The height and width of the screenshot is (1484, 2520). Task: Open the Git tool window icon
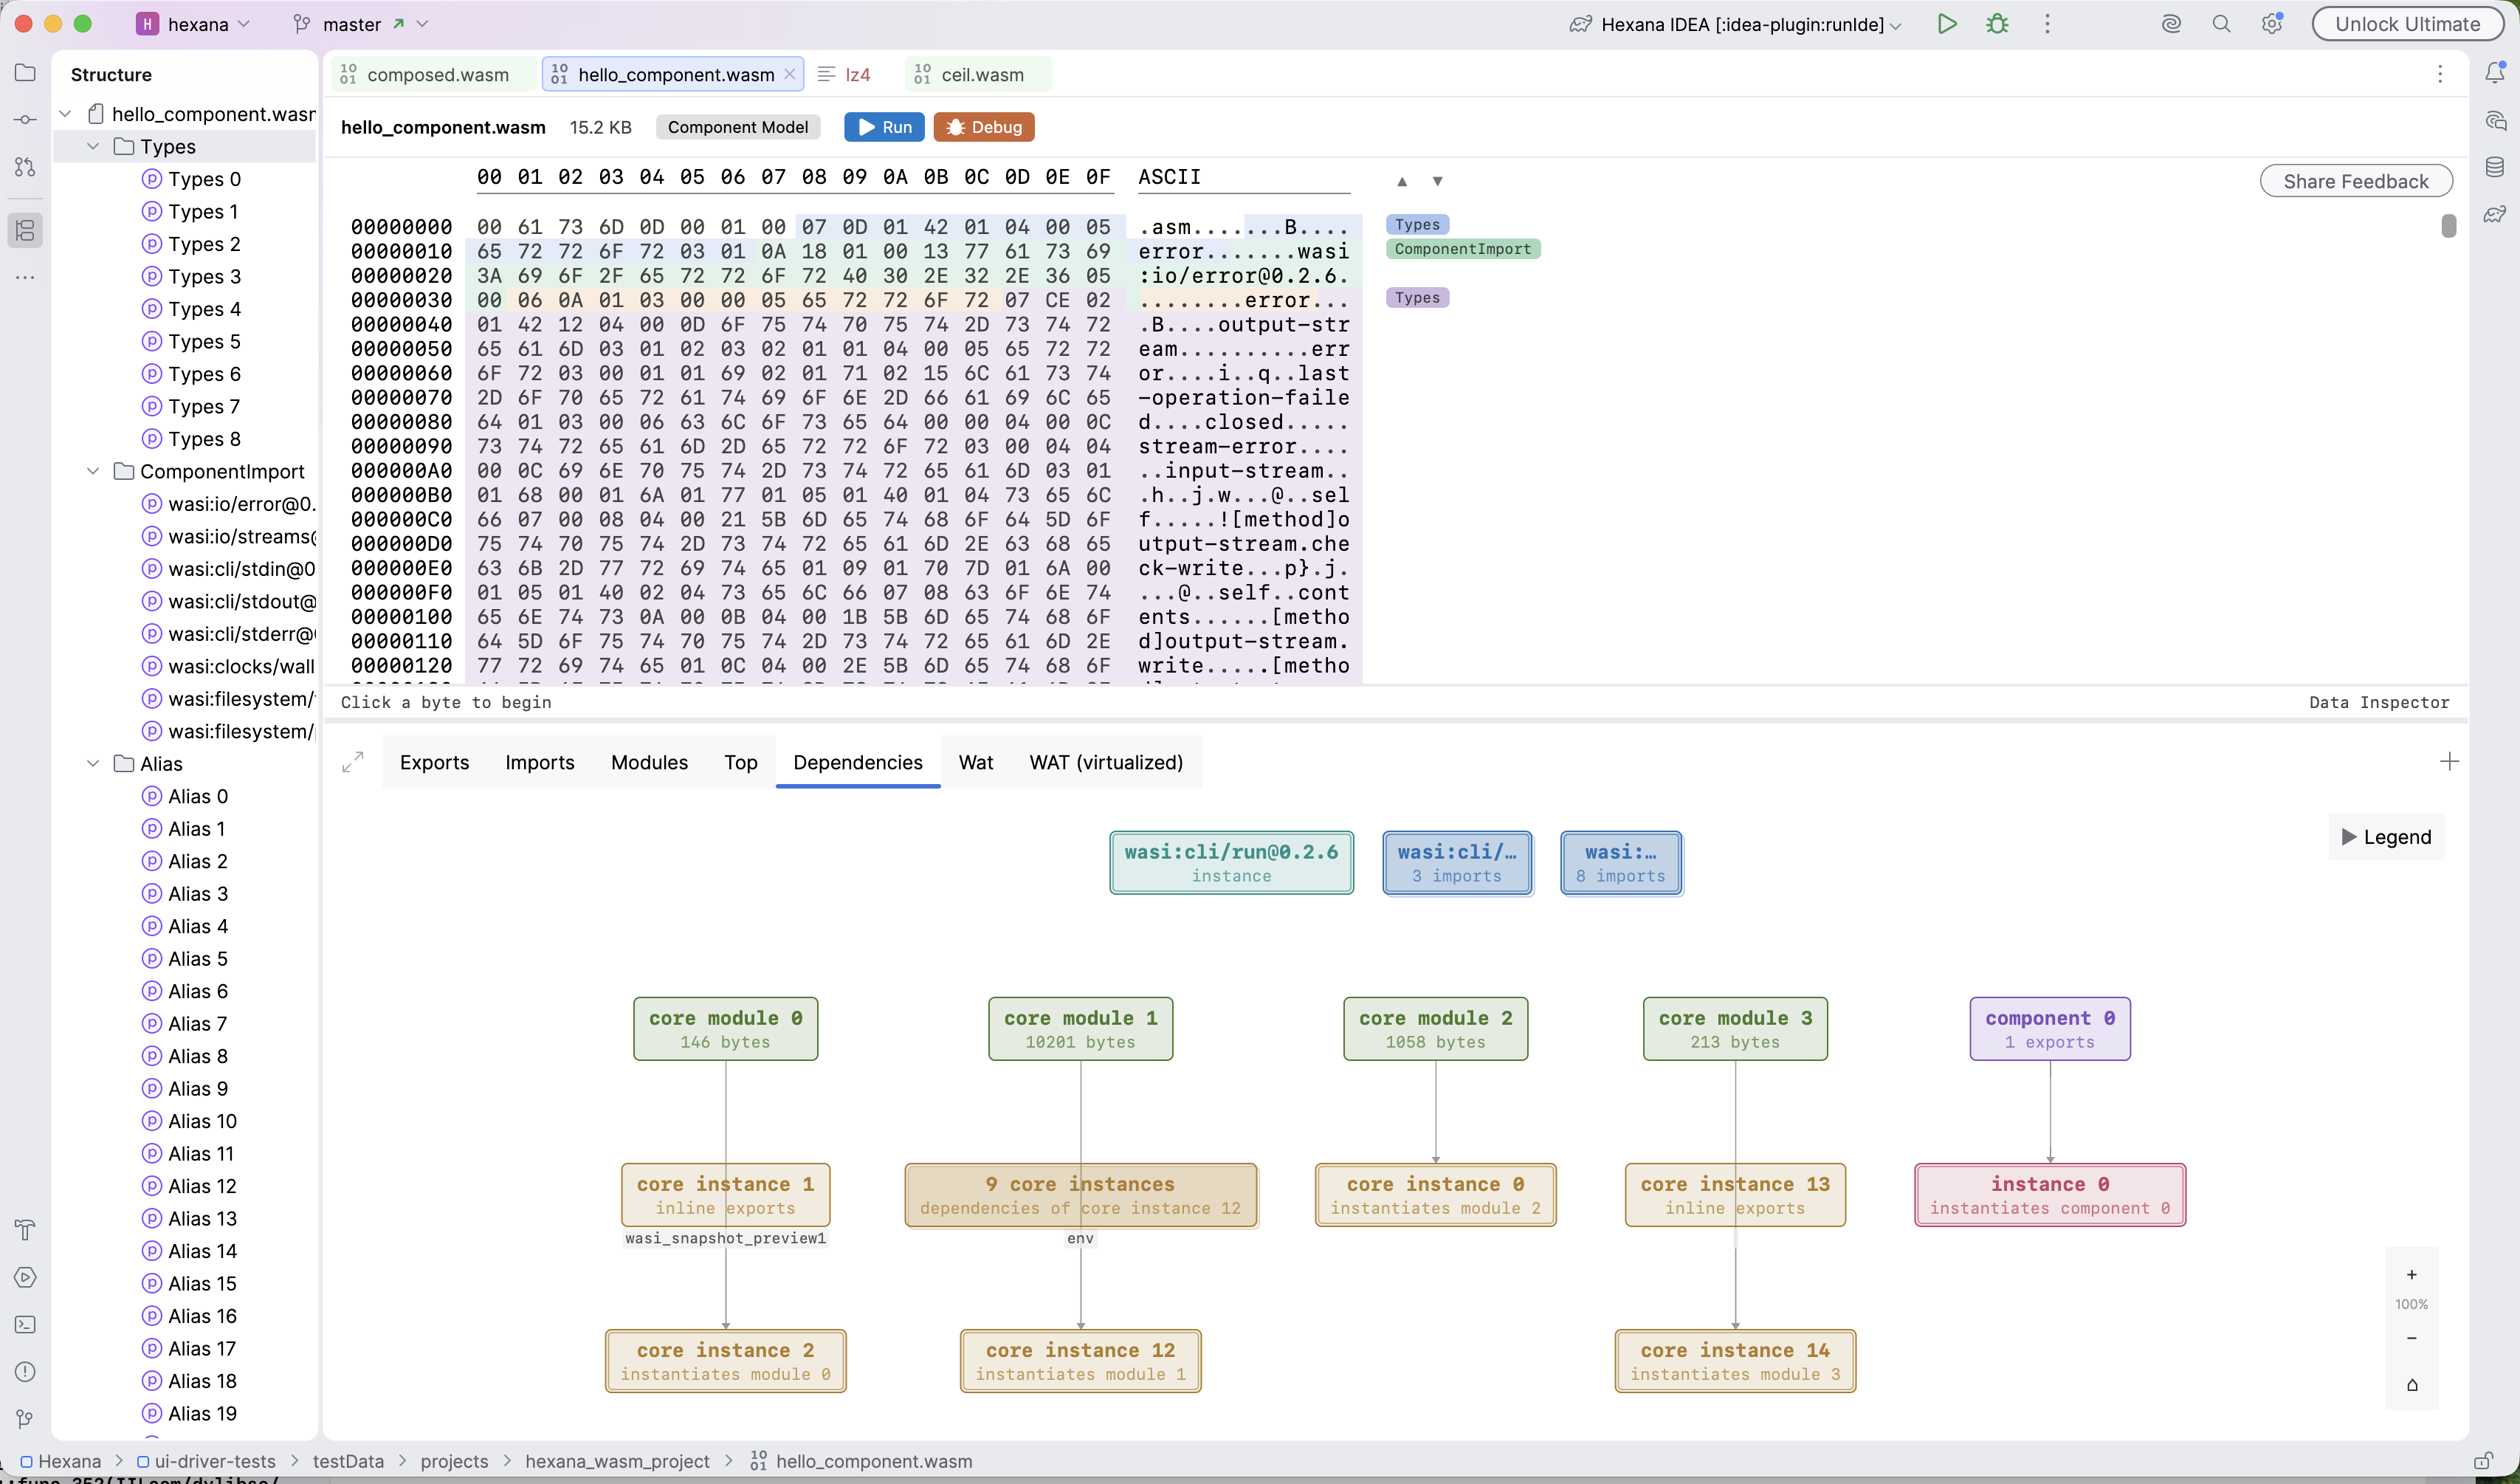(25, 1419)
